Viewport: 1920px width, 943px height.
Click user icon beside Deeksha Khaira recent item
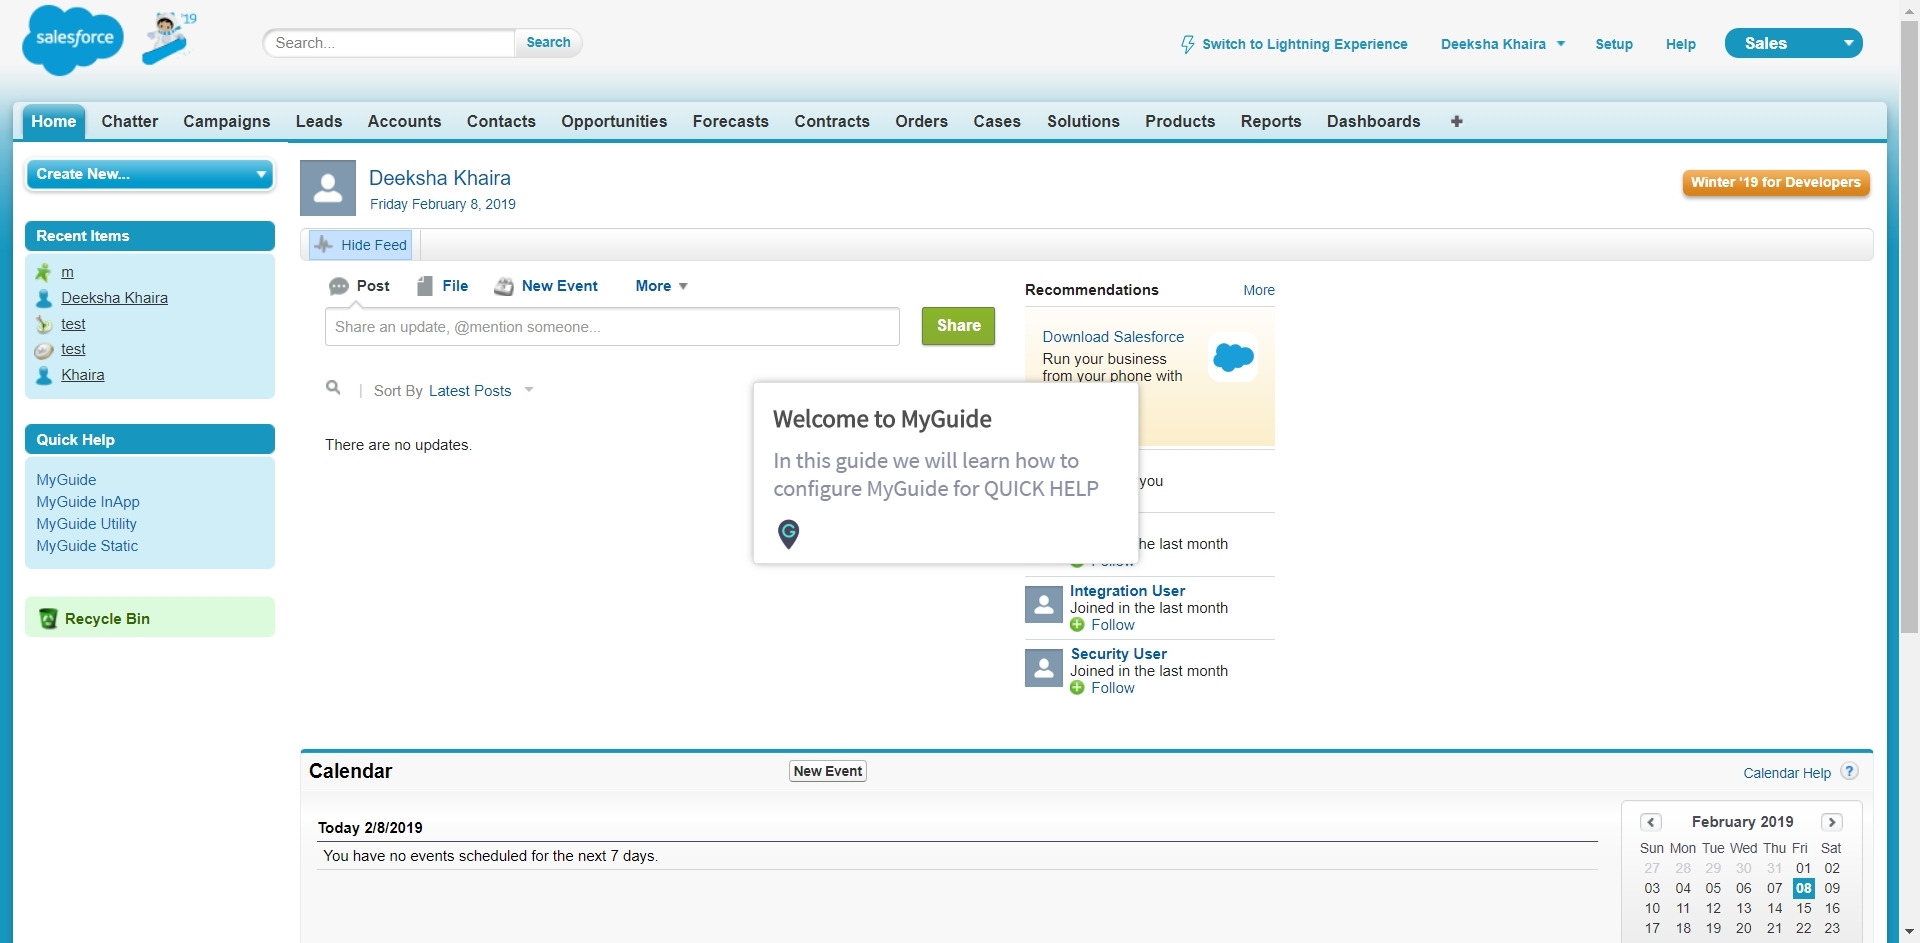(43, 298)
